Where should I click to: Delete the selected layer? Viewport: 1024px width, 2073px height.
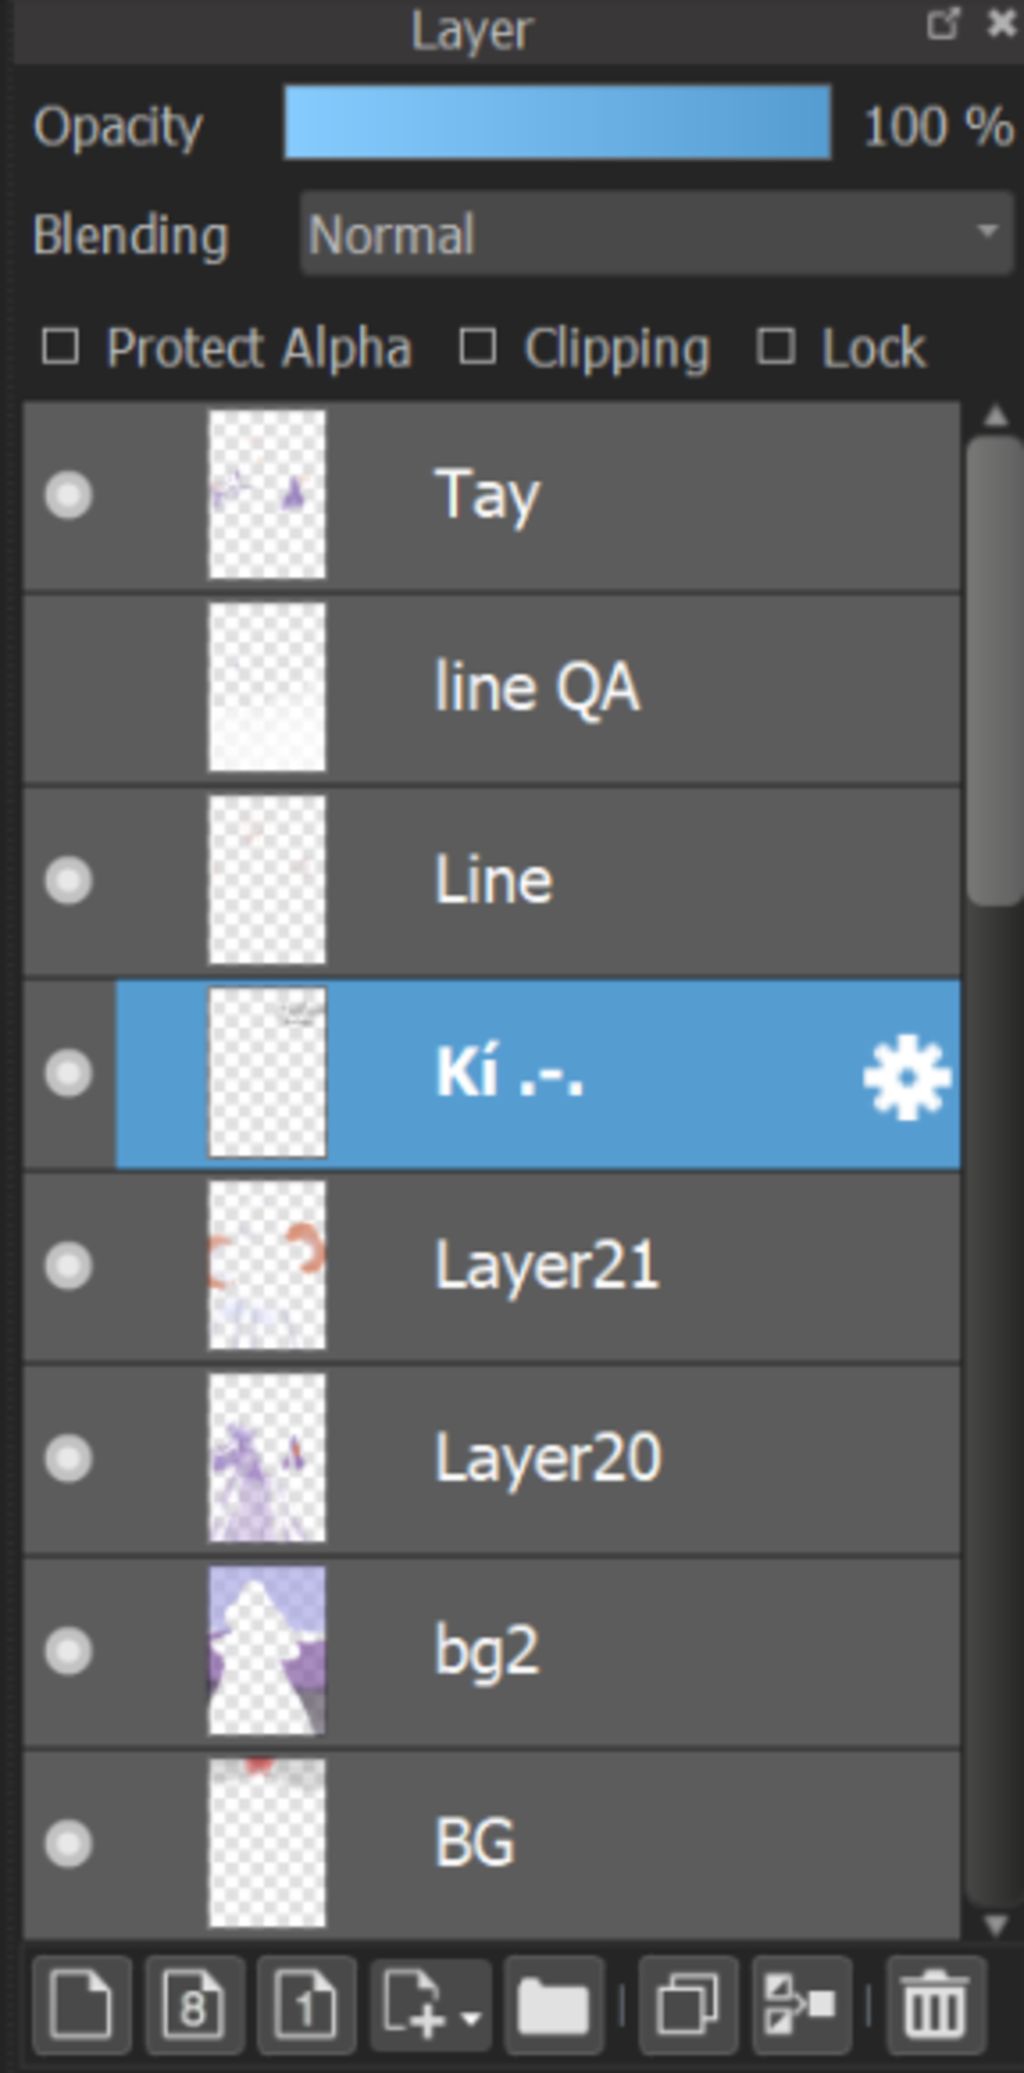click(935, 2004)
